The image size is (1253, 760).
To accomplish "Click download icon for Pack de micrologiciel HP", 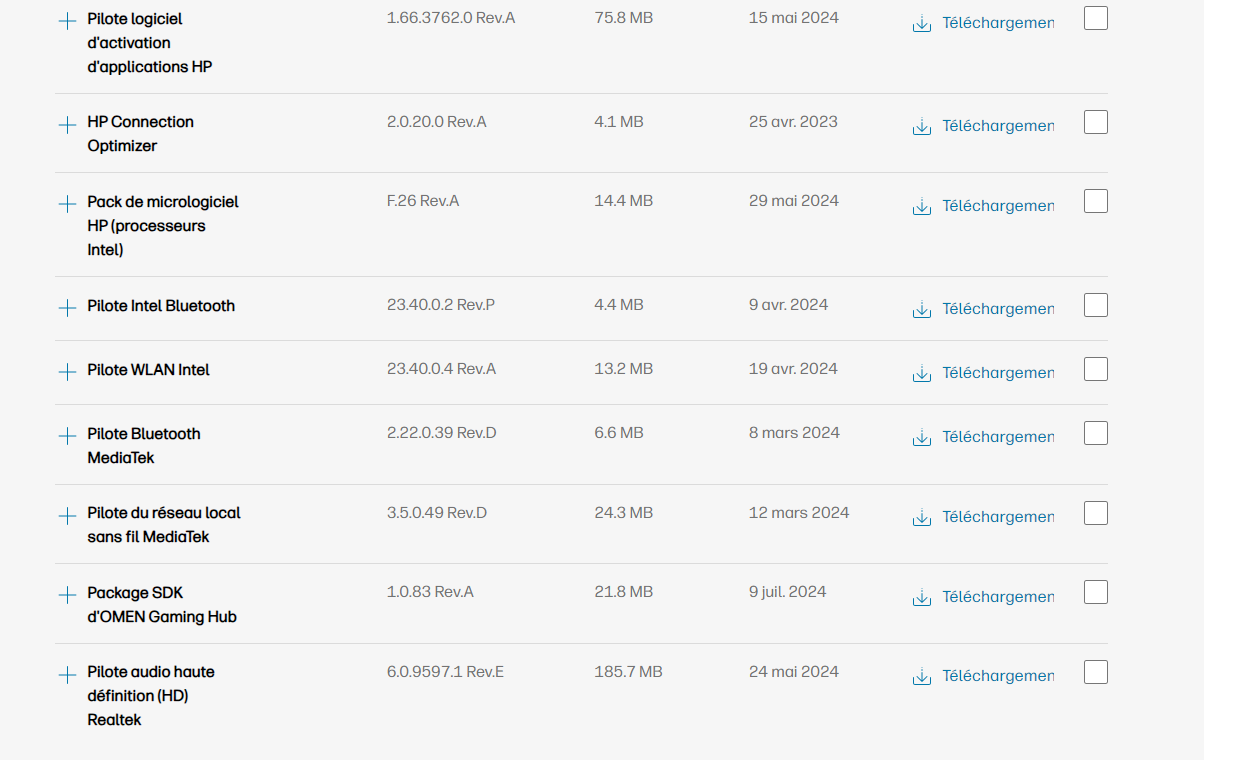I will point(921,206).
